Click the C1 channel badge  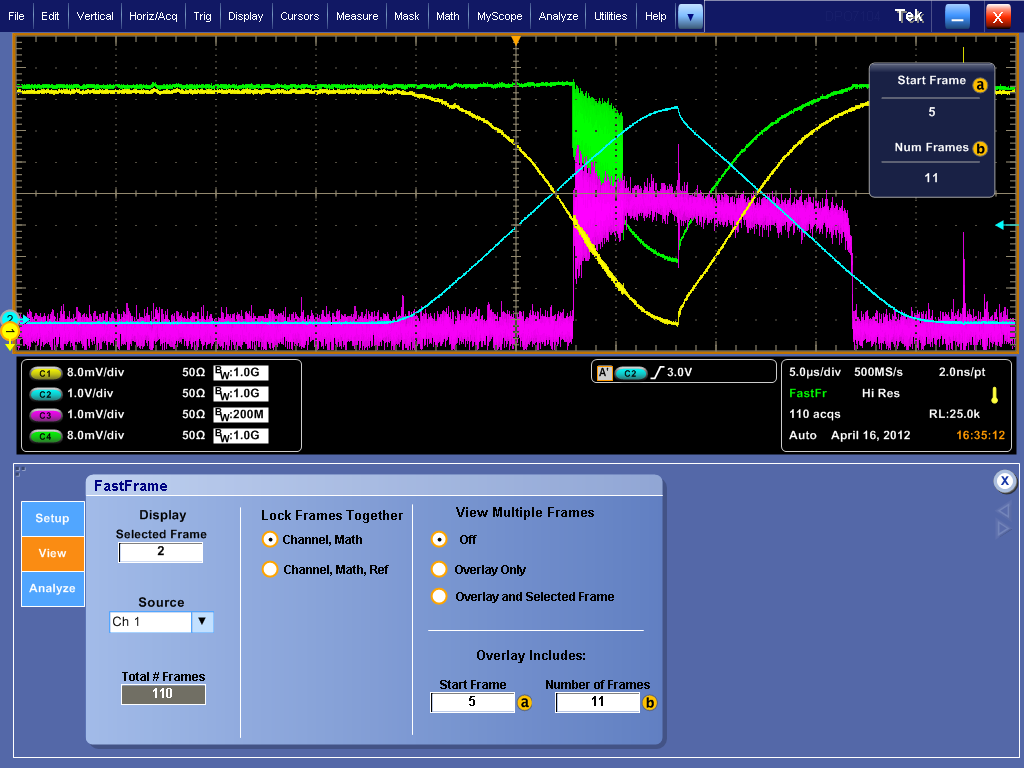(x=44, y=372)
